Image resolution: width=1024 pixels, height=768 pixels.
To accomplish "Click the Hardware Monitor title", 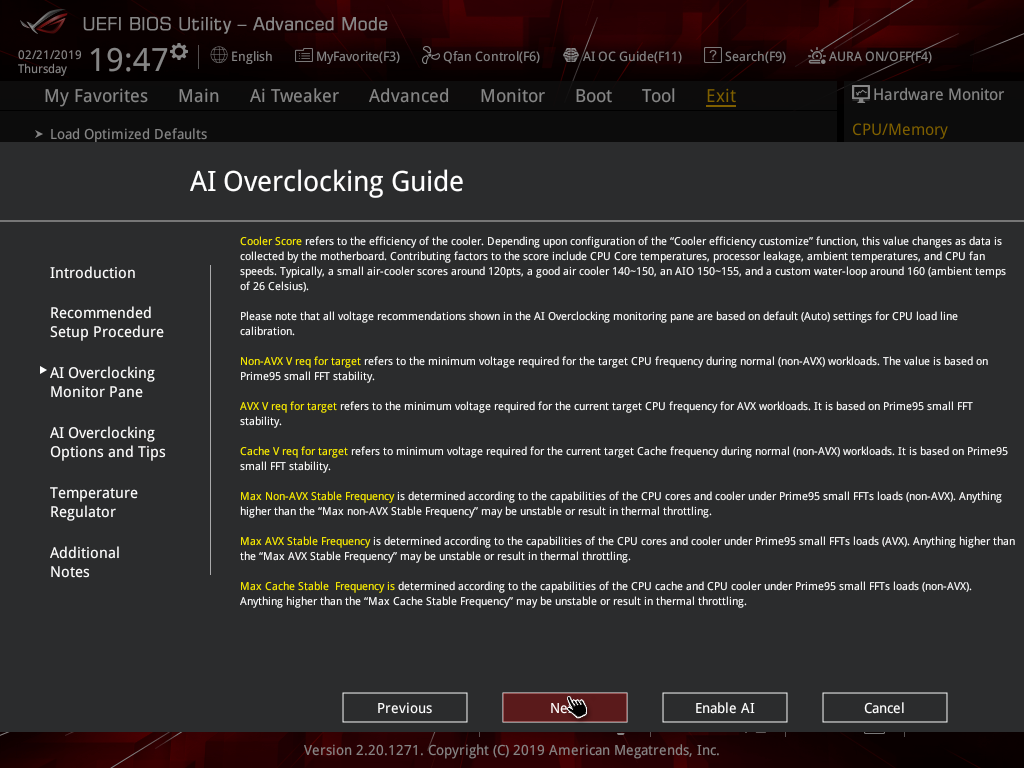I will tap(938, 95).
